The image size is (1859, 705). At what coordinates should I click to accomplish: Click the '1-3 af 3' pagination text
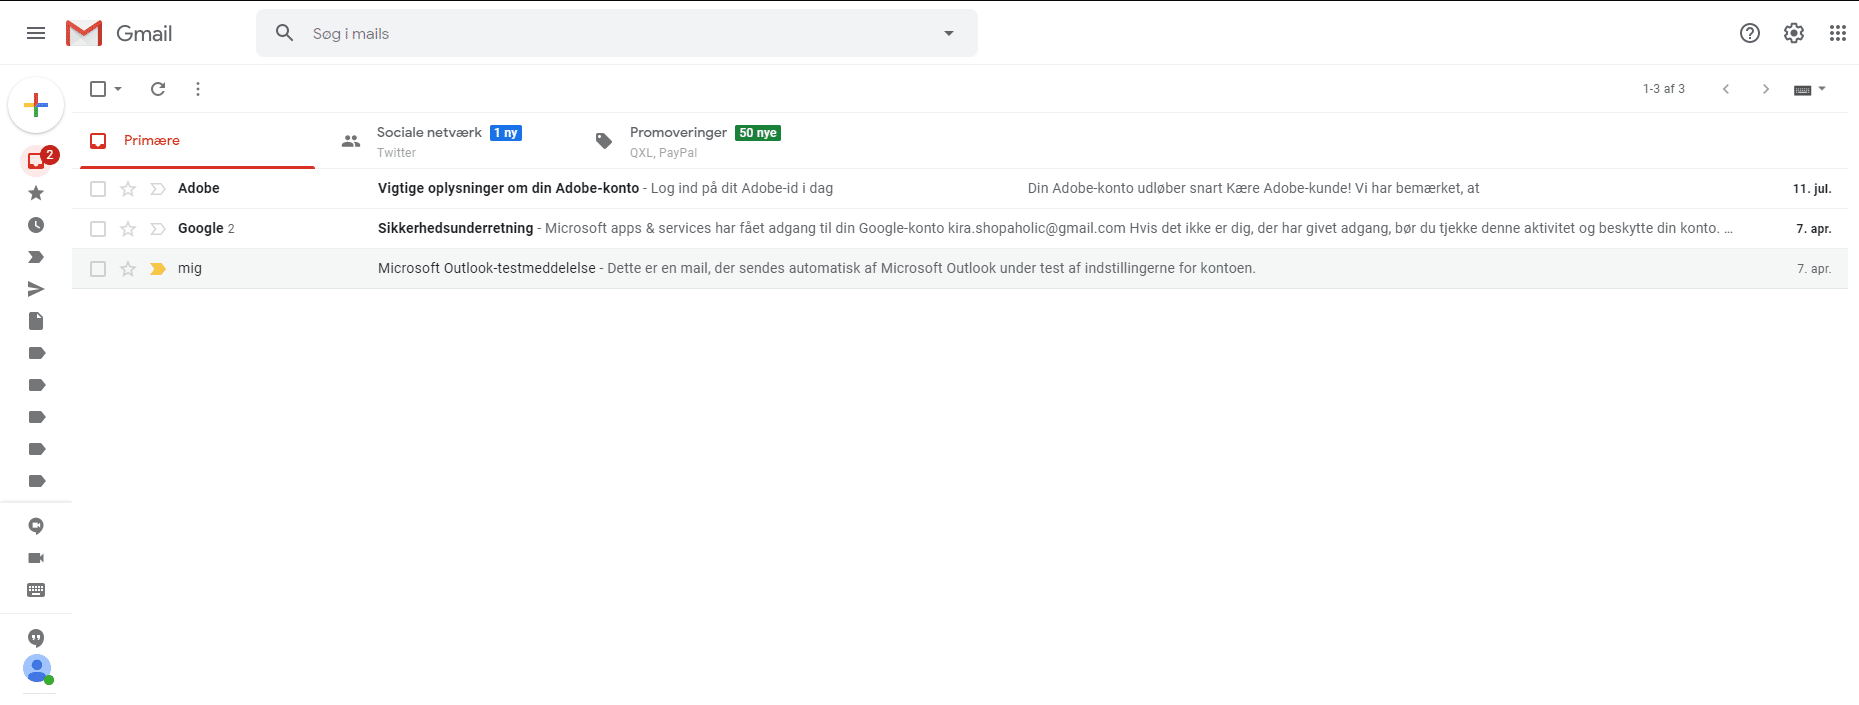(x=1664, y=89)
